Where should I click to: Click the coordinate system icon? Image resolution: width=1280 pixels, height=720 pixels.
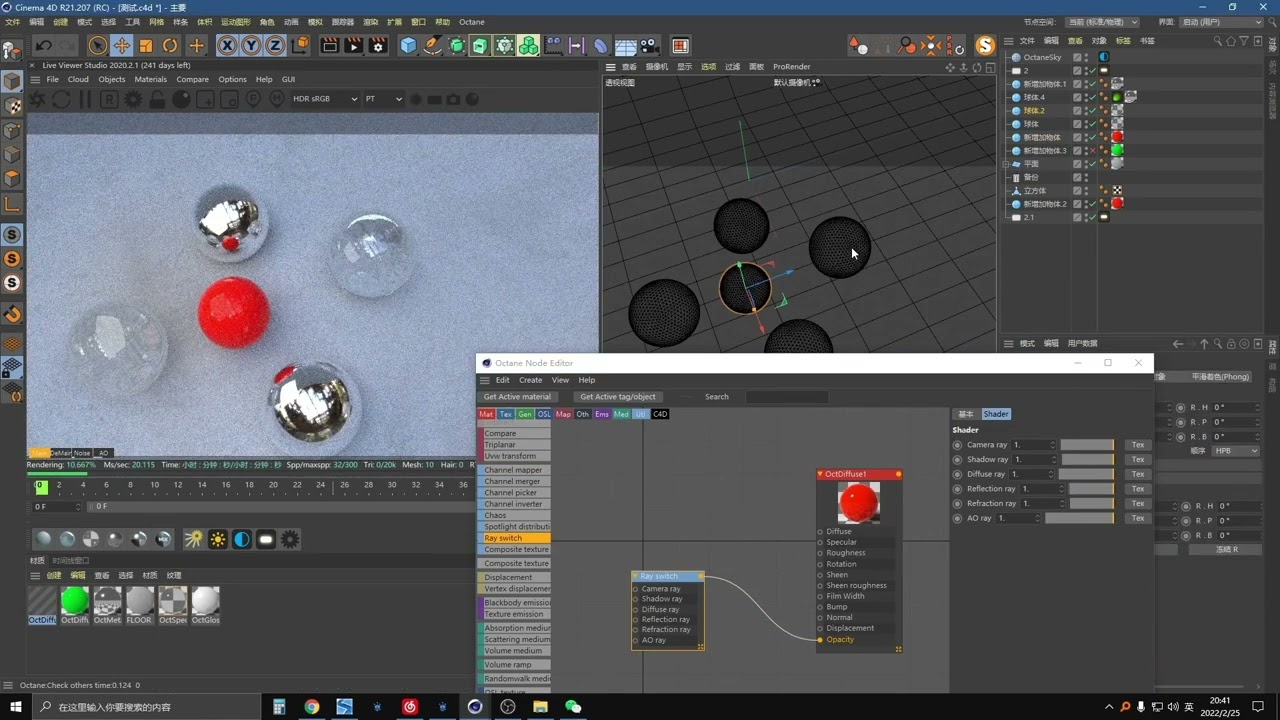pos(300,46)
